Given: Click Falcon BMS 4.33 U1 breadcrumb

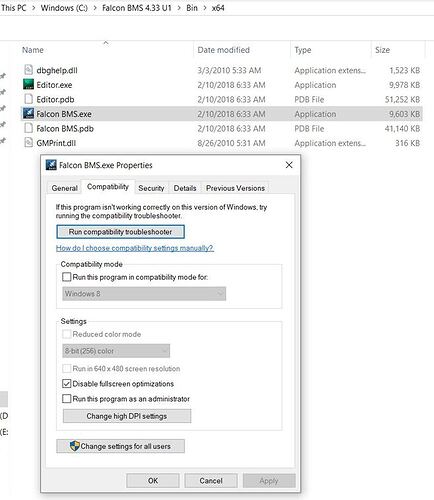Looking at the screenshot, I should 137,8.
